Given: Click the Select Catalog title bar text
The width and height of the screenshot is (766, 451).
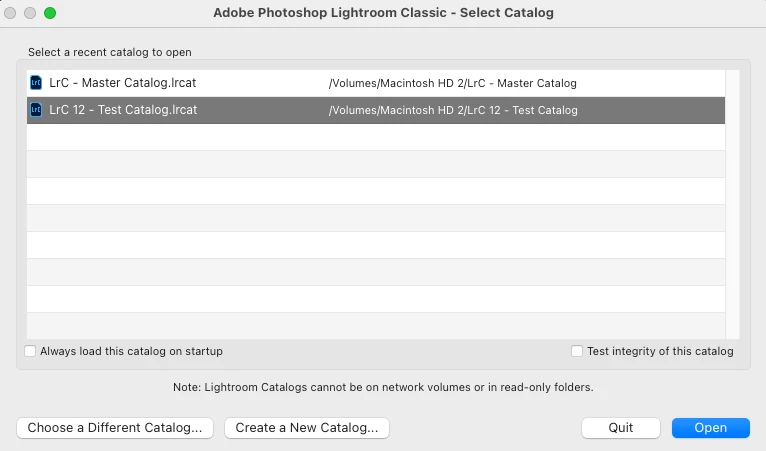Looking at the screenshot, I should pos(383,13).
